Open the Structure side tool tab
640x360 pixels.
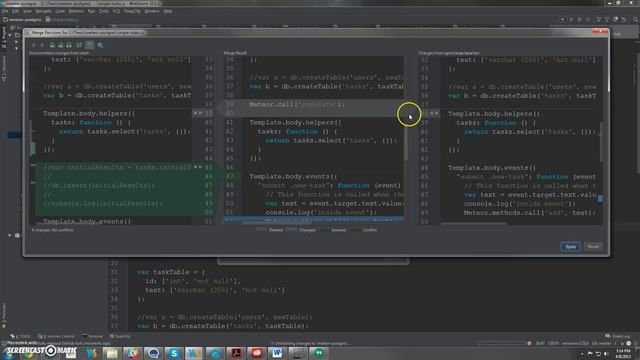[4, 69]
